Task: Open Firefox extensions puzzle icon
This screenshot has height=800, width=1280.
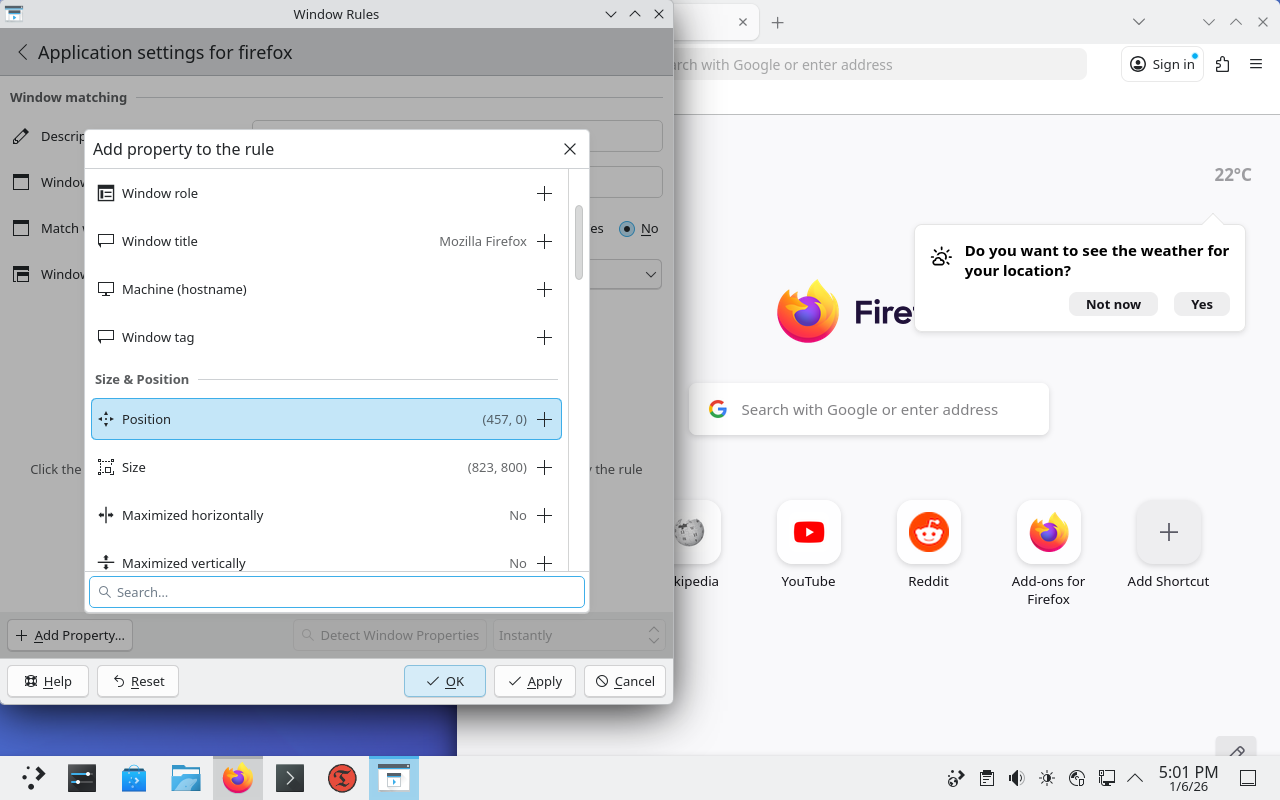Action: [x=1222, y=64]
